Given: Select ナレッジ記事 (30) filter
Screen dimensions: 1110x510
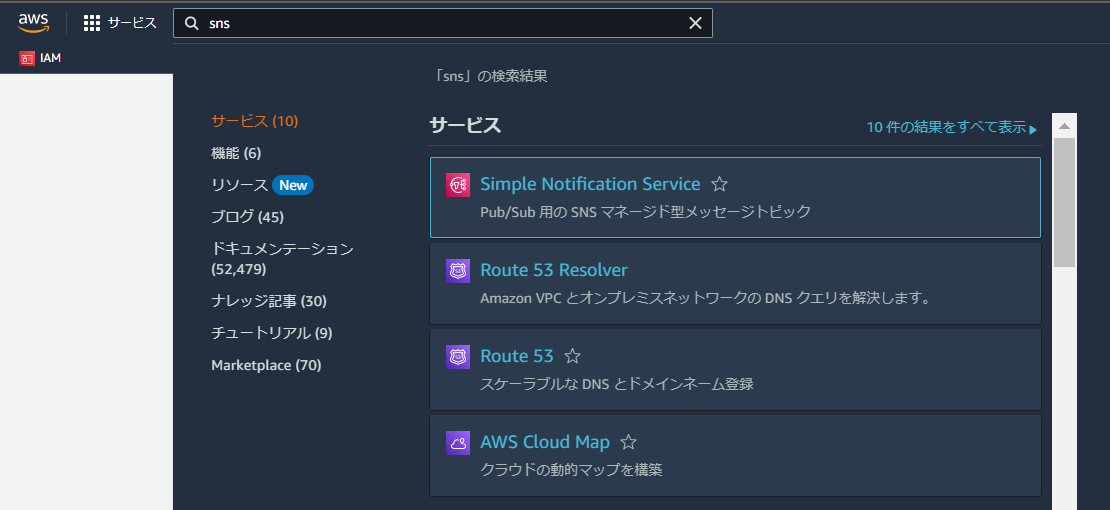Looking at the screenshot, I should [x=269, y=302].
